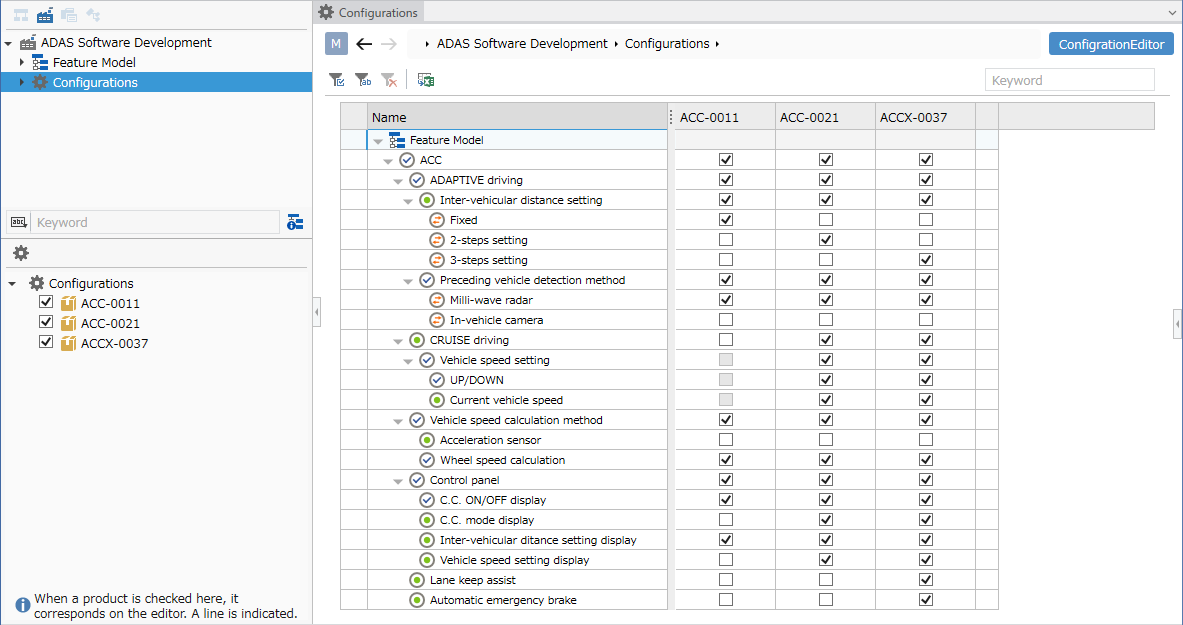Image resolution: width=1183 pixels, height=625 pixels.
Task: Click the ACC-0021 product box icon
Action: click(x=69, y=323)
